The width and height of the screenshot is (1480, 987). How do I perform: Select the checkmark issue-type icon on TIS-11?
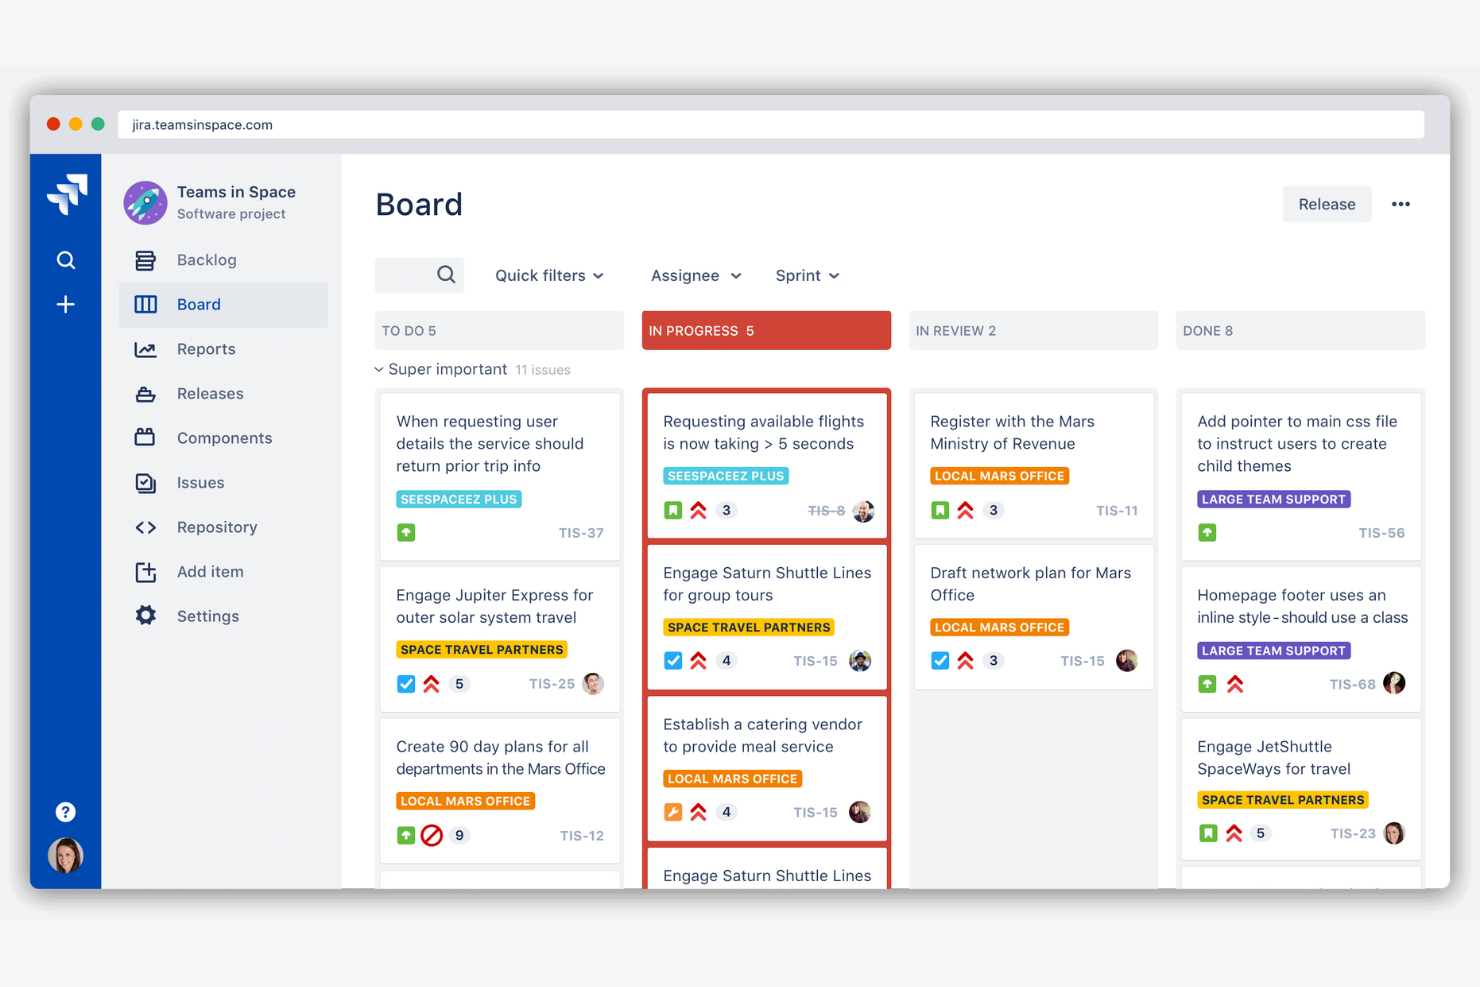point(940,510)
